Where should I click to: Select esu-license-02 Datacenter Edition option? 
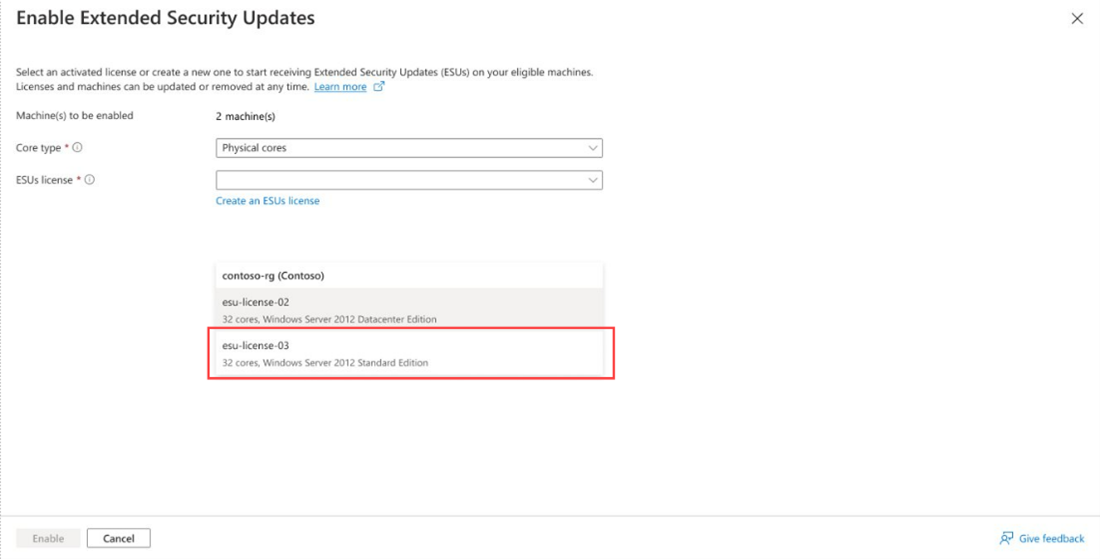click(x=409, y=310)
